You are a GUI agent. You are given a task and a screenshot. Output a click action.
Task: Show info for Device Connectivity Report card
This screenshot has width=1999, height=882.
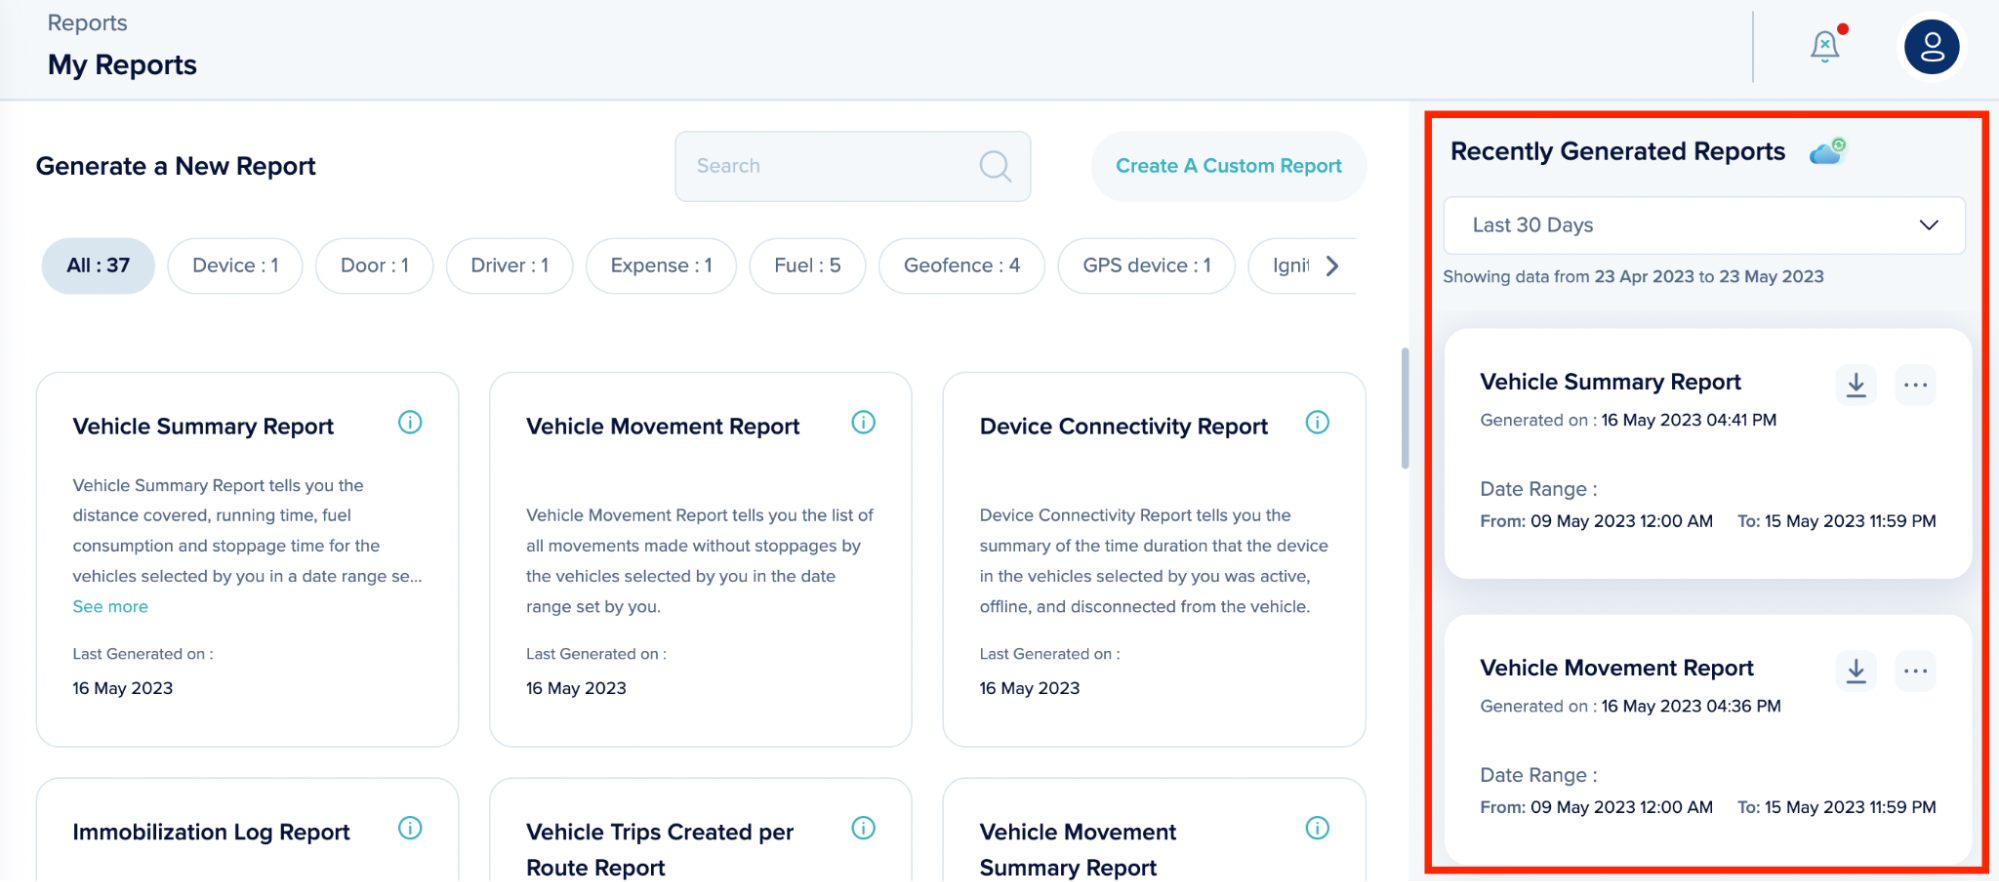point(1317,423)
